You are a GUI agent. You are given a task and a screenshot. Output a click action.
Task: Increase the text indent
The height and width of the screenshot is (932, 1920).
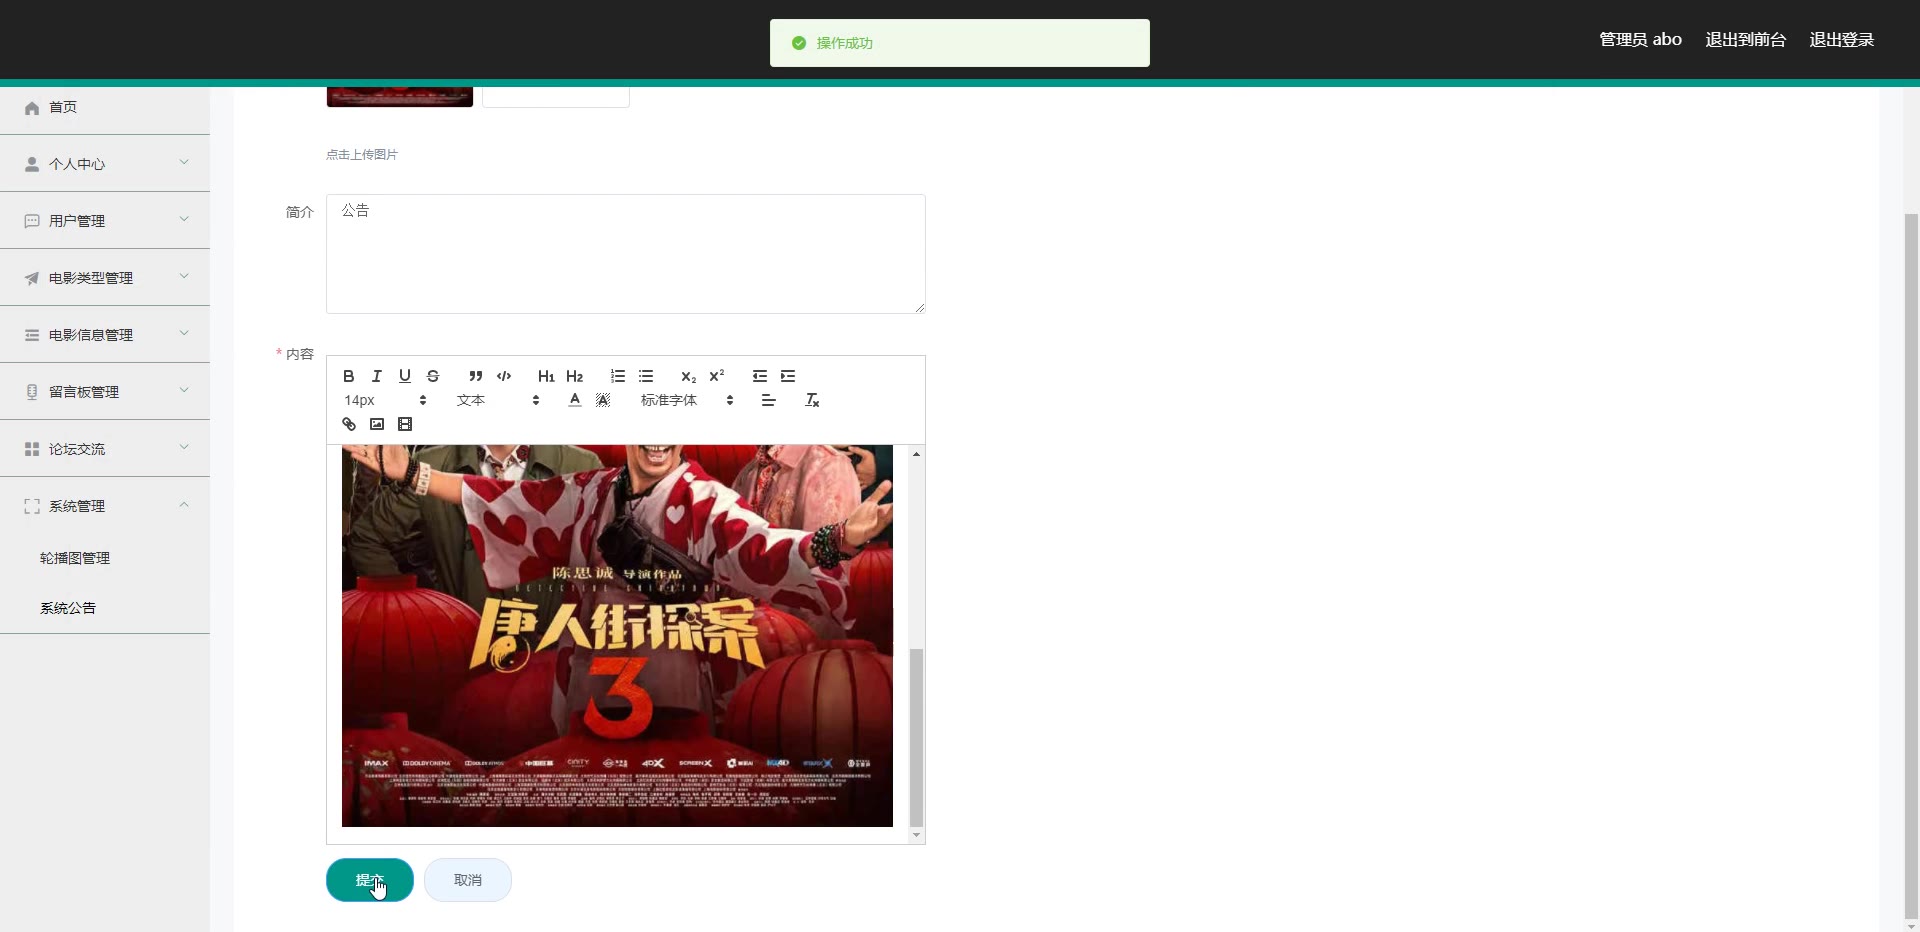[x=787, y=376]
